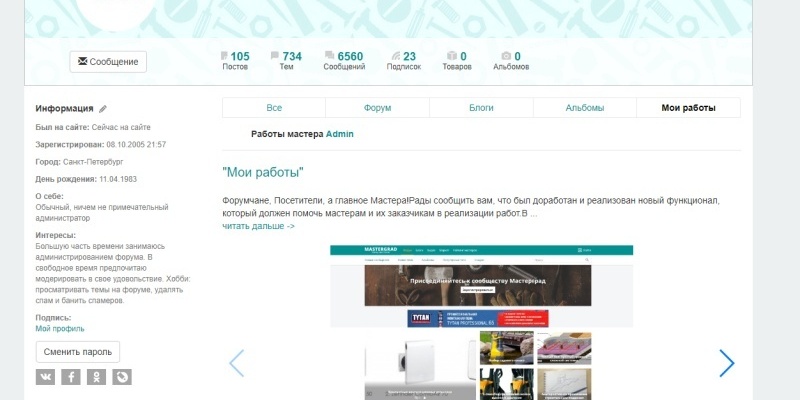Image resolution: width=800 pixels, height=400 pixels.
Task: Switch to the Все tab
Action: pyautogui.click(x=274, y=108)
